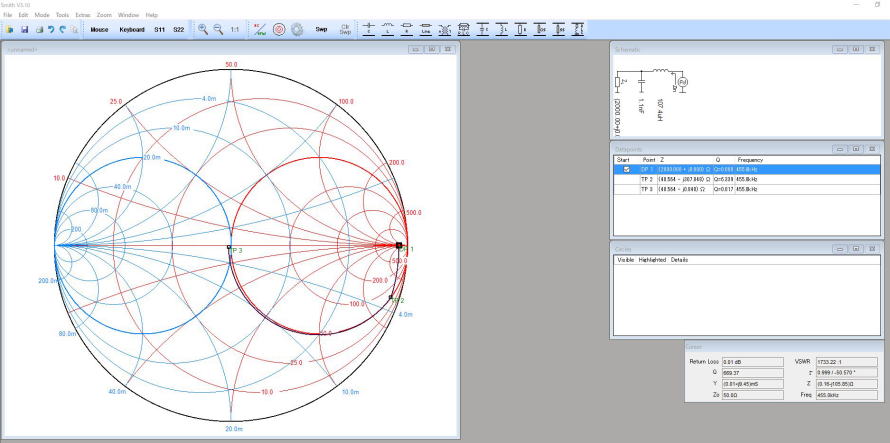
Task: Select the S22 mode button
Action: pyautogui.click(x=179, y=30)
